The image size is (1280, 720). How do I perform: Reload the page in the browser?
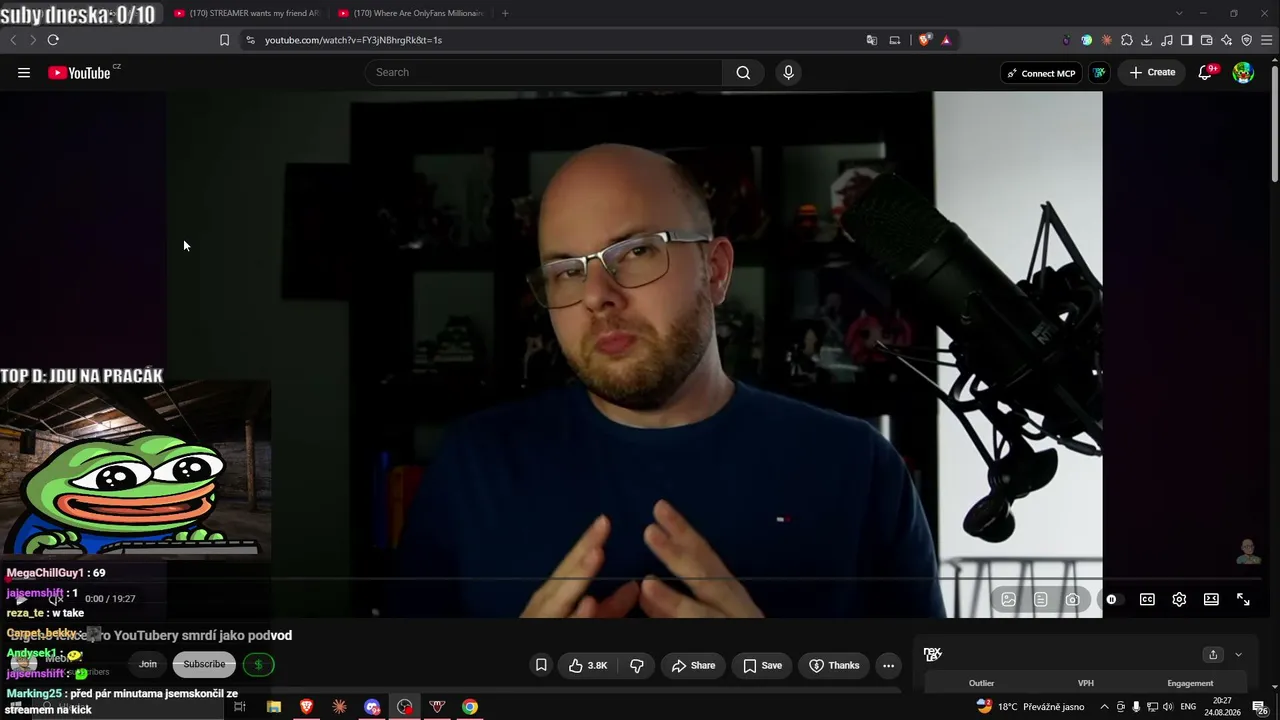coord(53,40)
